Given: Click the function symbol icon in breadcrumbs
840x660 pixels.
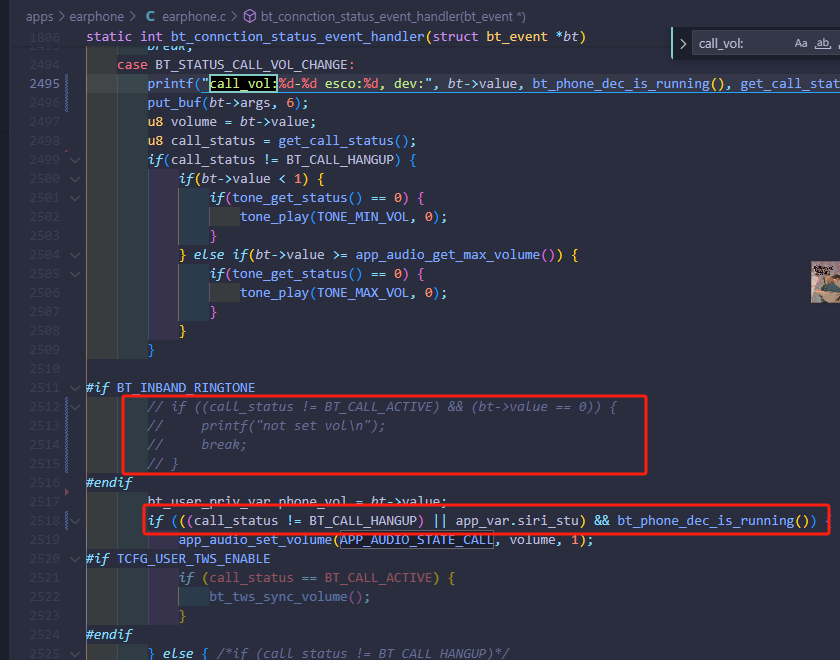Looking at the screenshot, I should tap(250, 17).
